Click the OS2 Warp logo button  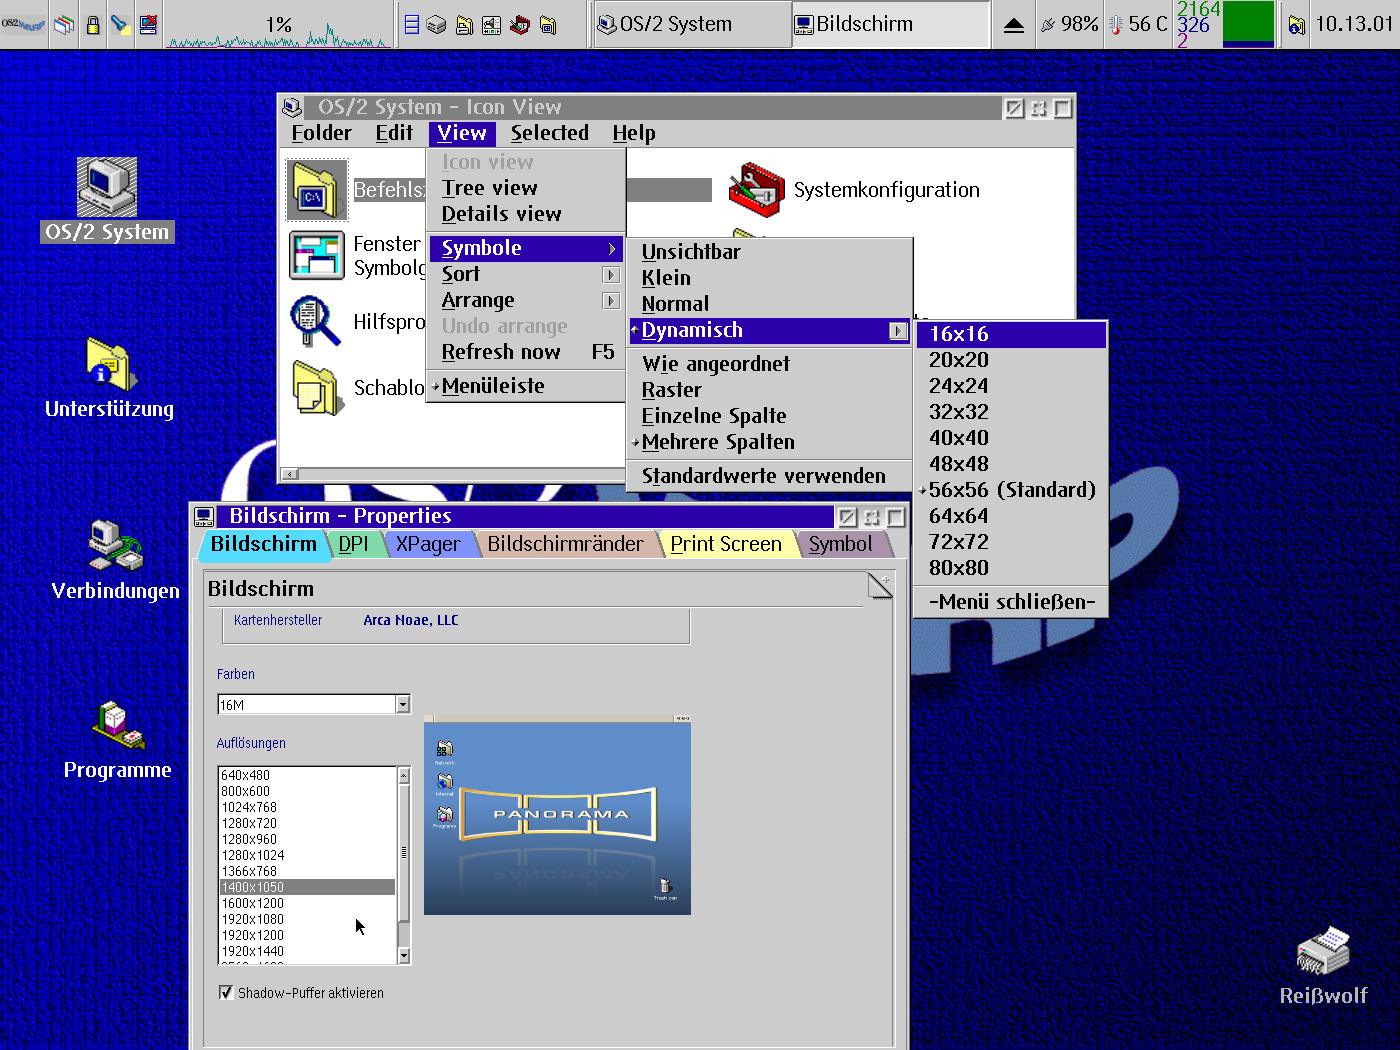coord(23,24)
